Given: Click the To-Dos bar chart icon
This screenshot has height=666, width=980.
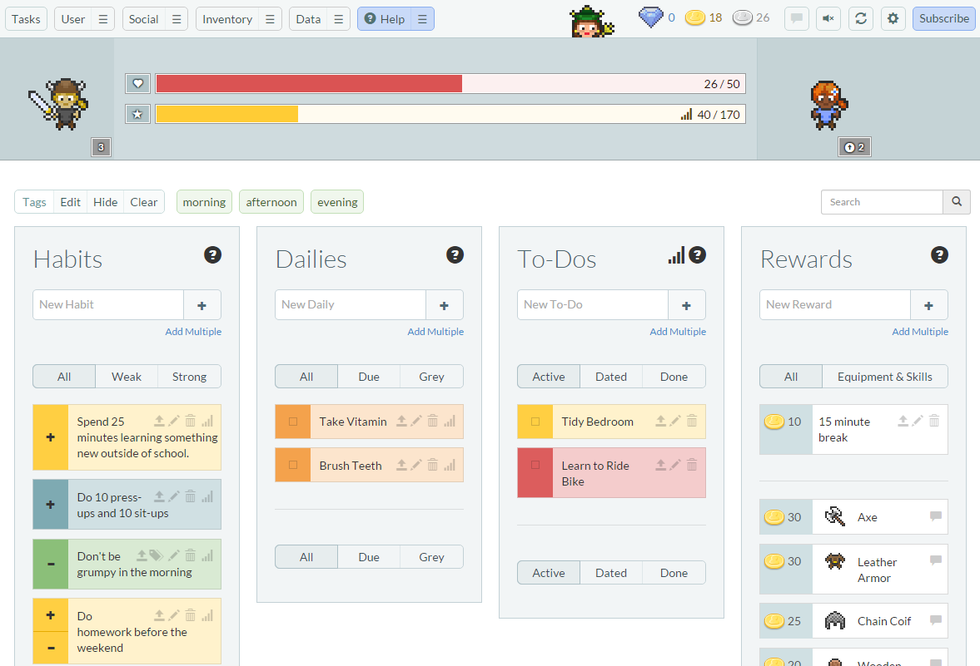Looking at the screenshot, I should click(x=677, y=256).
